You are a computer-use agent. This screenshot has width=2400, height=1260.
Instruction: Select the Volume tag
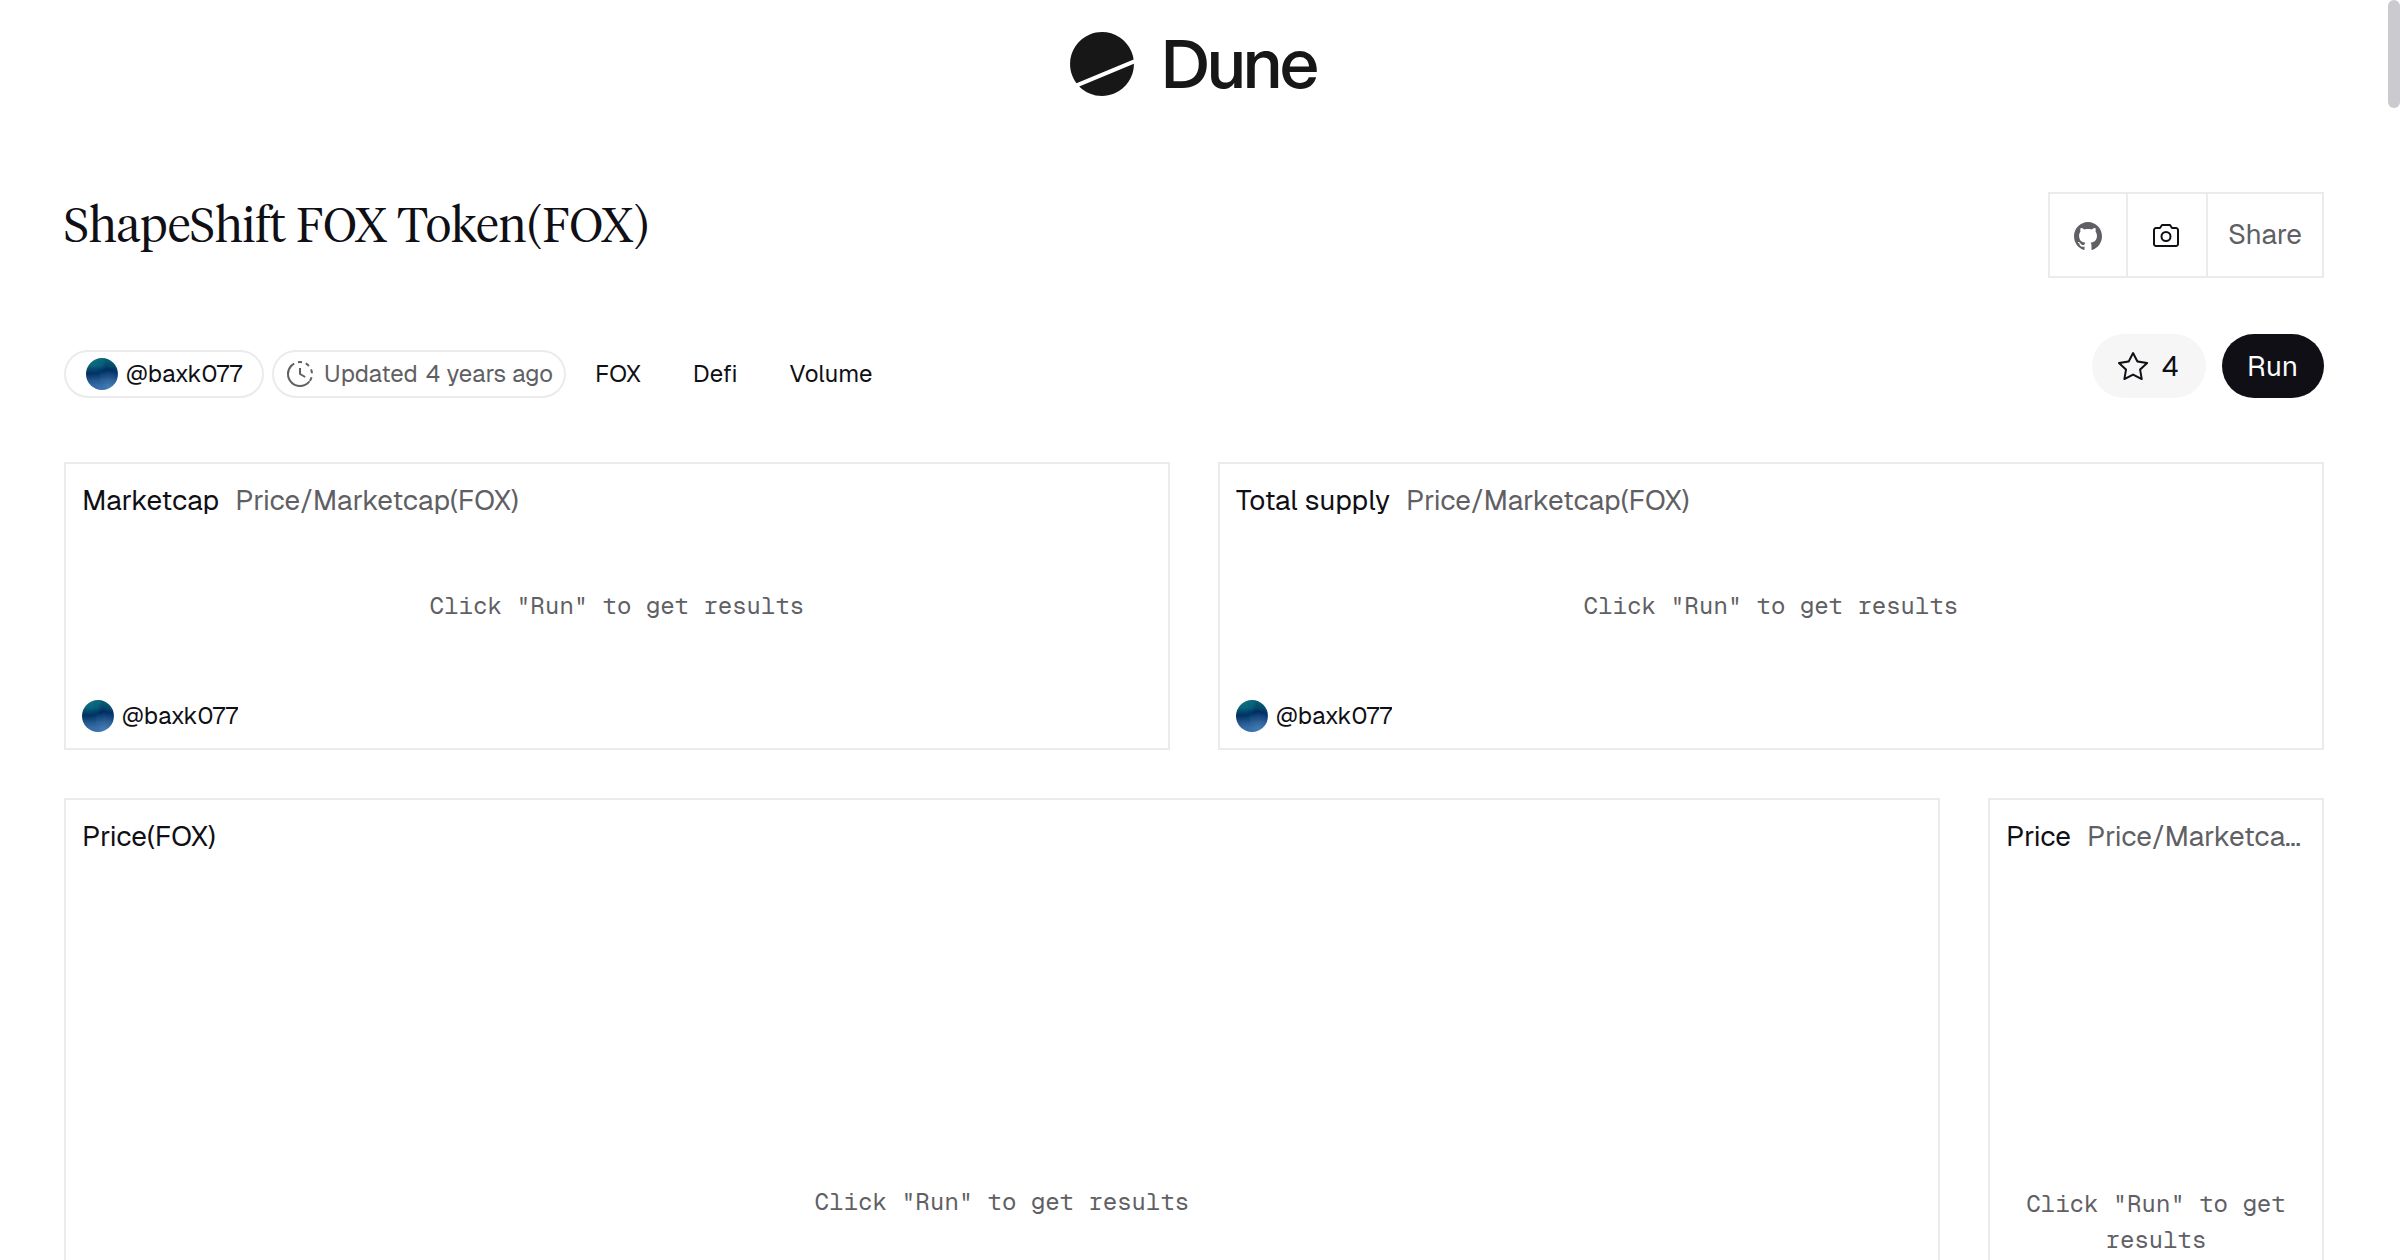click(x=830, y=374)
